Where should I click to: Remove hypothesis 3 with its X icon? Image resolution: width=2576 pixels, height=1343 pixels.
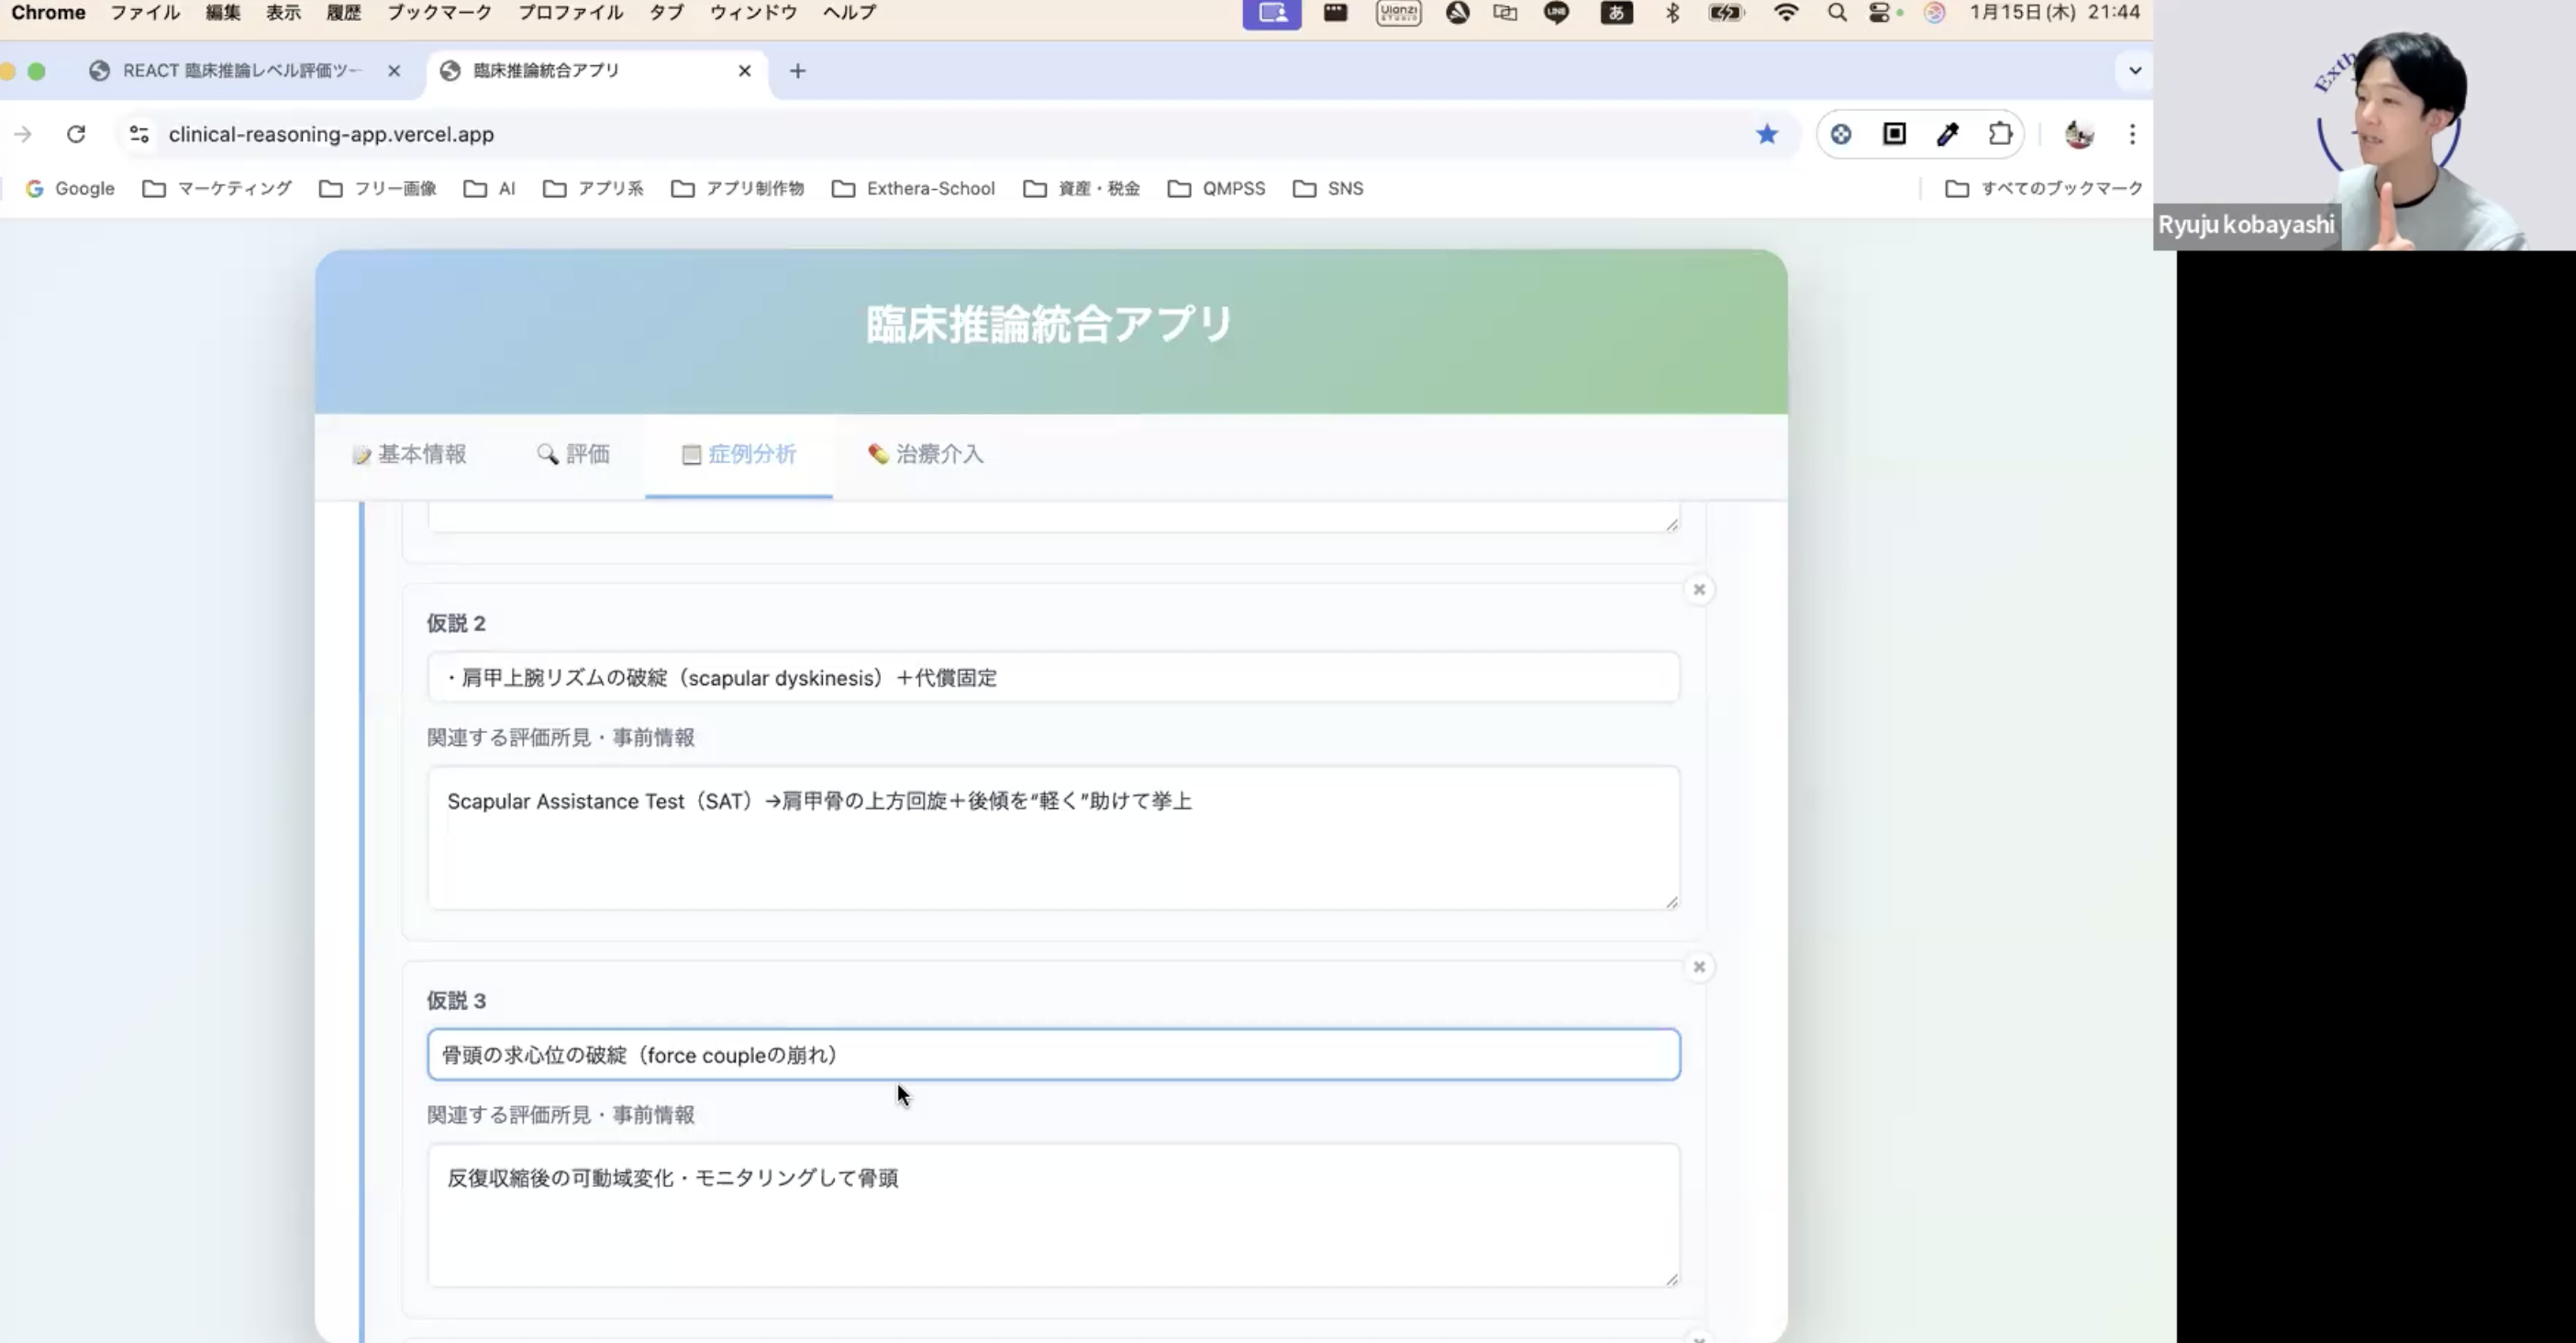pyautogui.click(x=1698, y=967)
